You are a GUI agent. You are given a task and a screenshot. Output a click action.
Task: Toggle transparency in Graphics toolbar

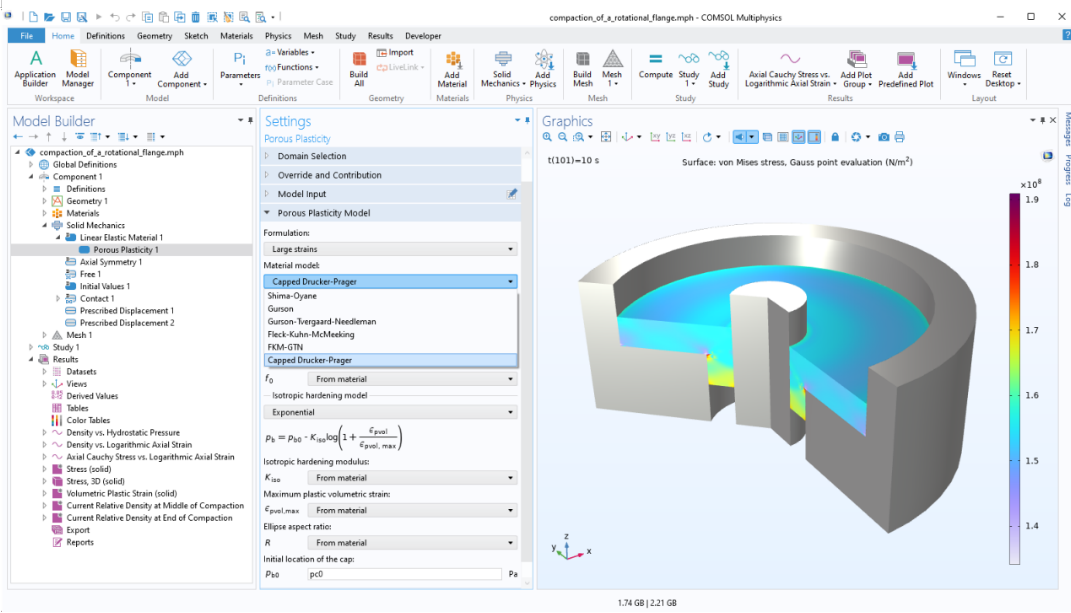pos(768,137)
